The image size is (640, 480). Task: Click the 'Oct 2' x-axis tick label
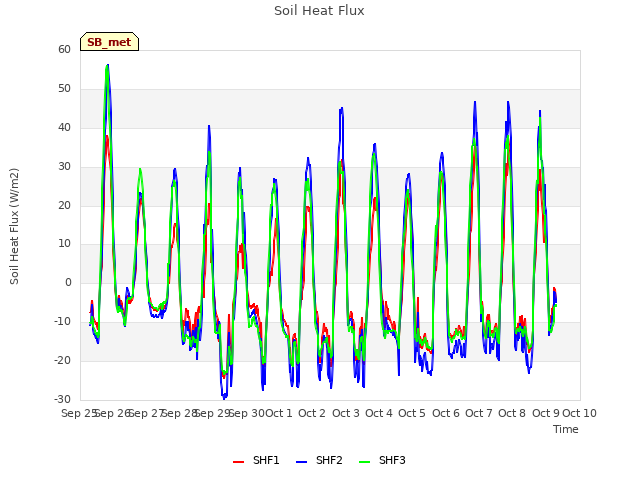tap(312, 413)
